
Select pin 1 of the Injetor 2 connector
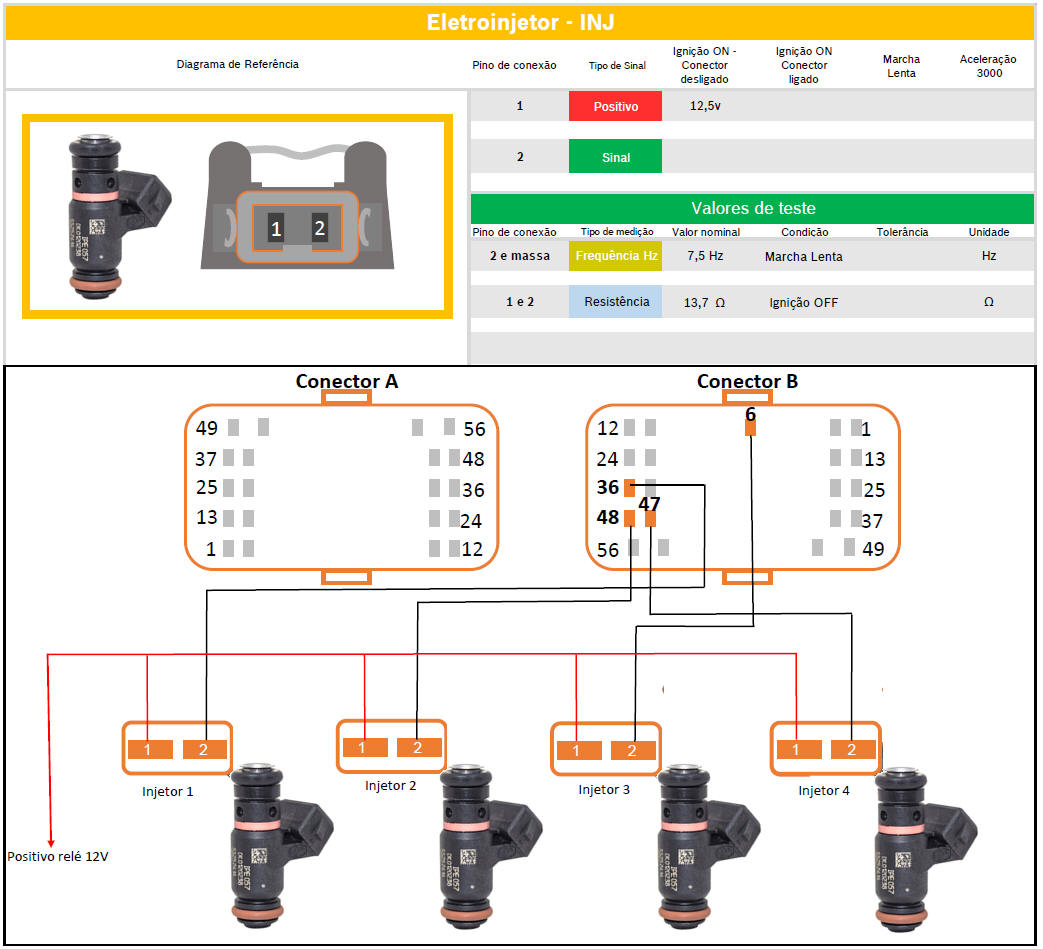pos(363,747)
